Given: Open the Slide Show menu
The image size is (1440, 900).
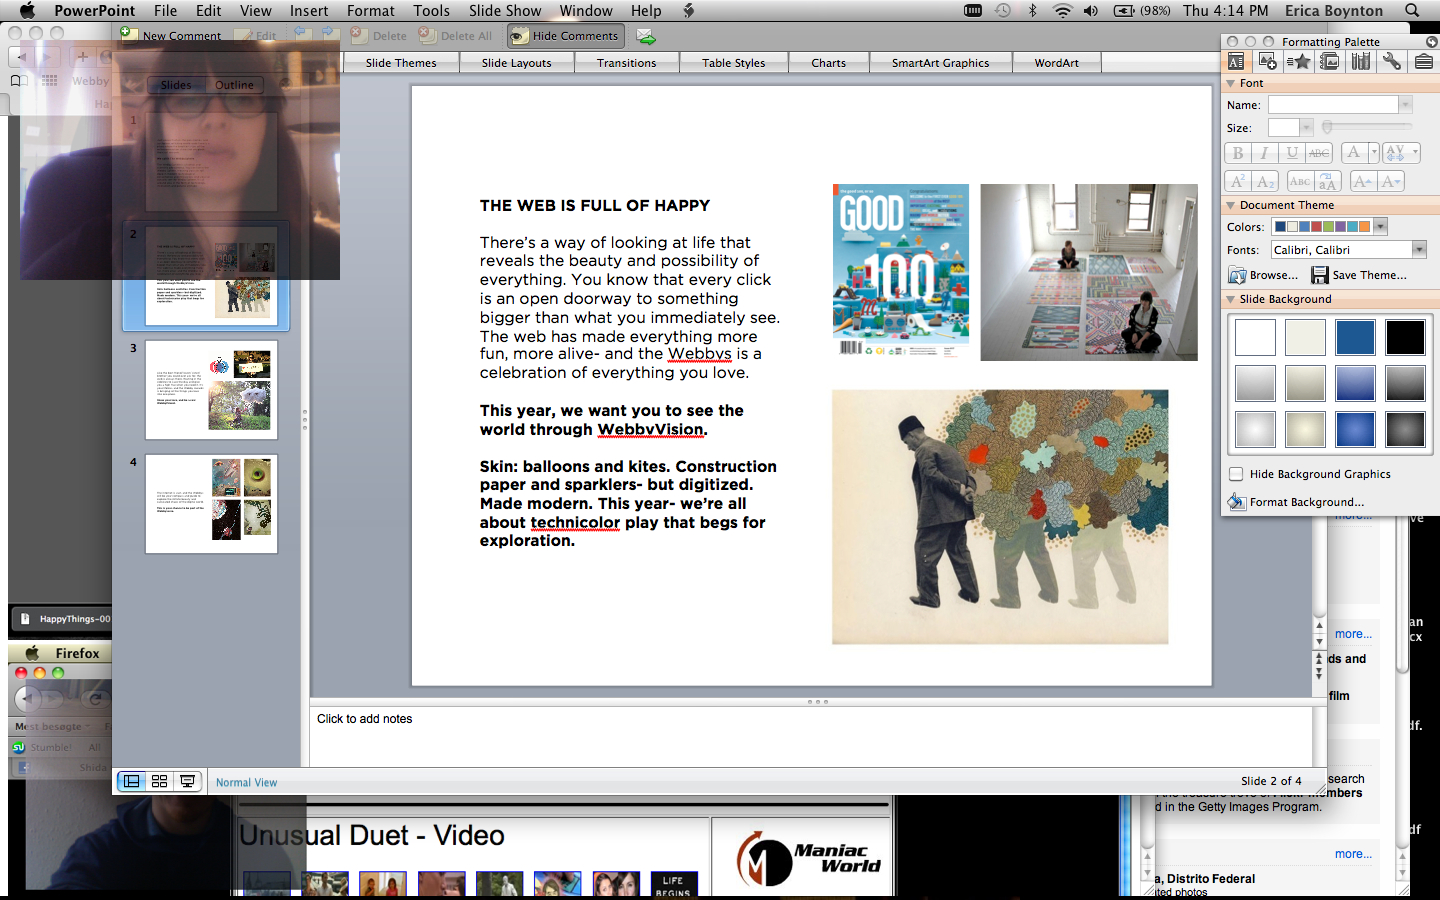Looking at the screenshot, I should (x=505, y=10).
